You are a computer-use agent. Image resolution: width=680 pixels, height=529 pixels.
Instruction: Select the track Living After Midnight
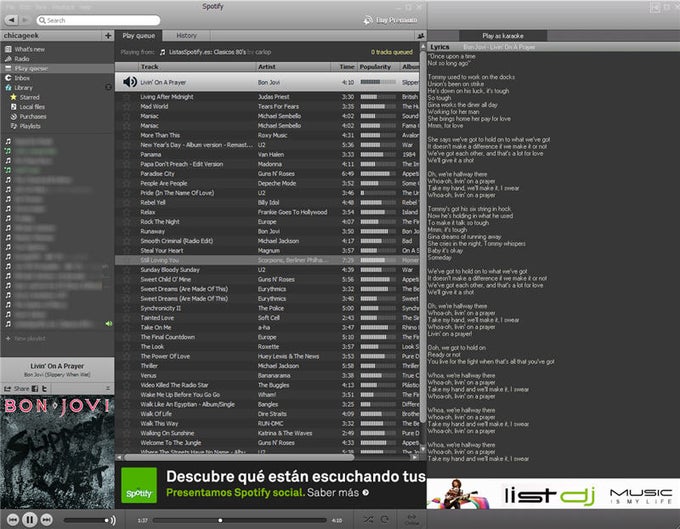167,97
